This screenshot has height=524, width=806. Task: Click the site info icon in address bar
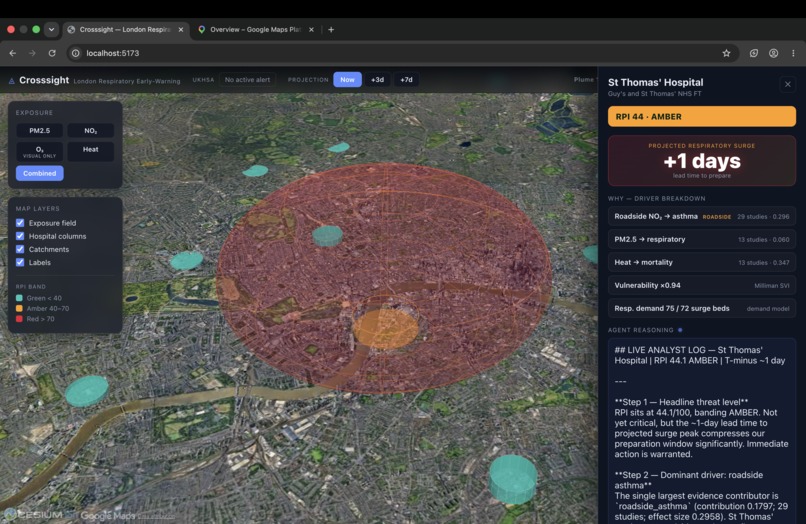click(76, 53)
